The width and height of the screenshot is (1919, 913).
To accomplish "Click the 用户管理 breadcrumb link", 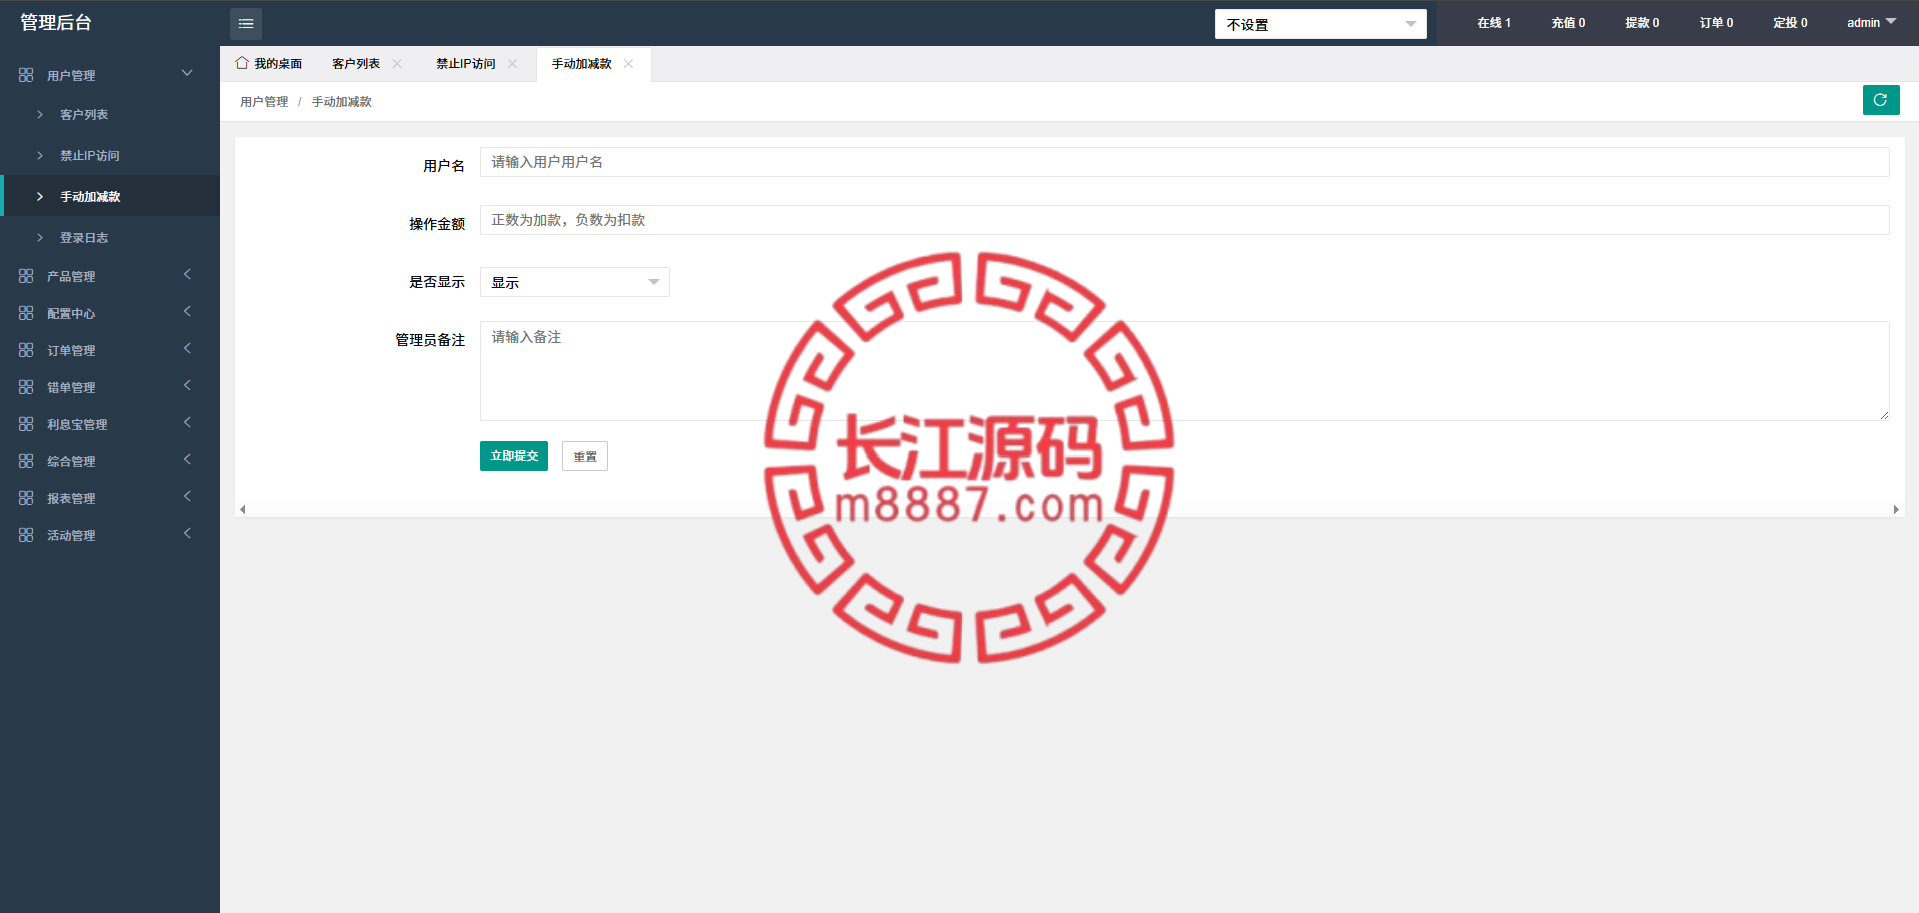I will click(264, 102).
